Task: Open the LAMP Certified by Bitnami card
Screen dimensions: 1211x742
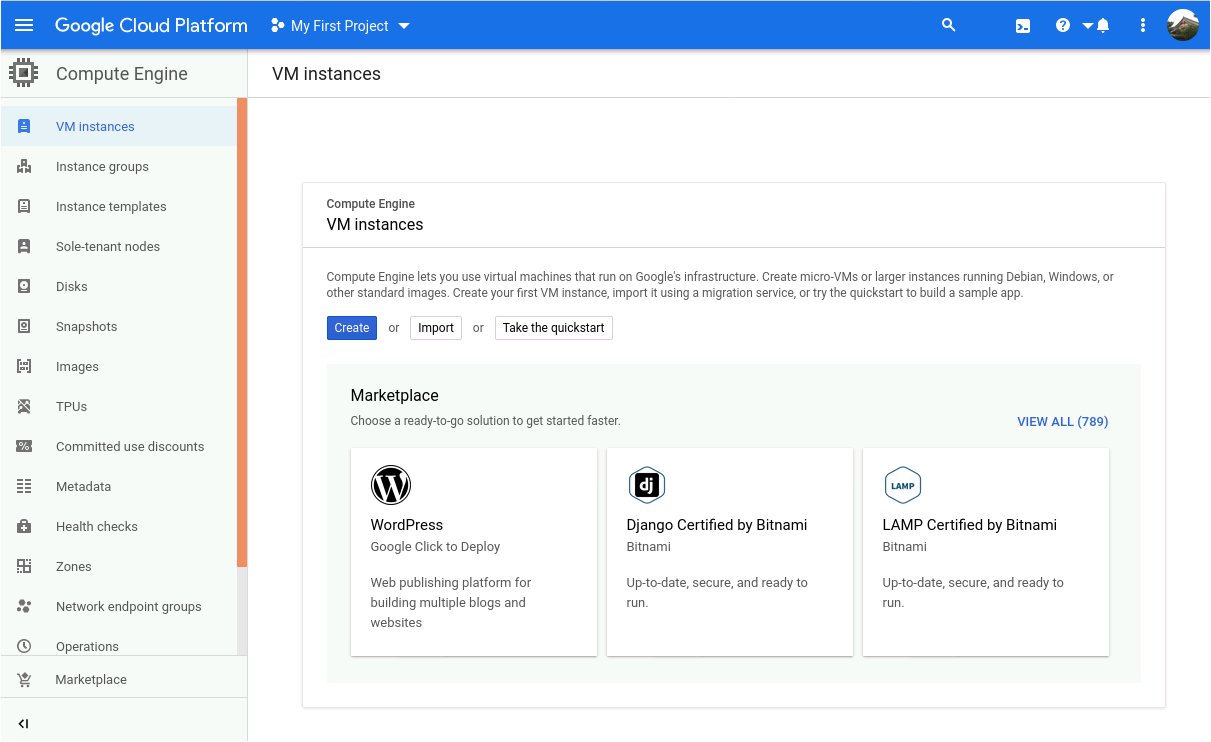Action: pos(986,552)
